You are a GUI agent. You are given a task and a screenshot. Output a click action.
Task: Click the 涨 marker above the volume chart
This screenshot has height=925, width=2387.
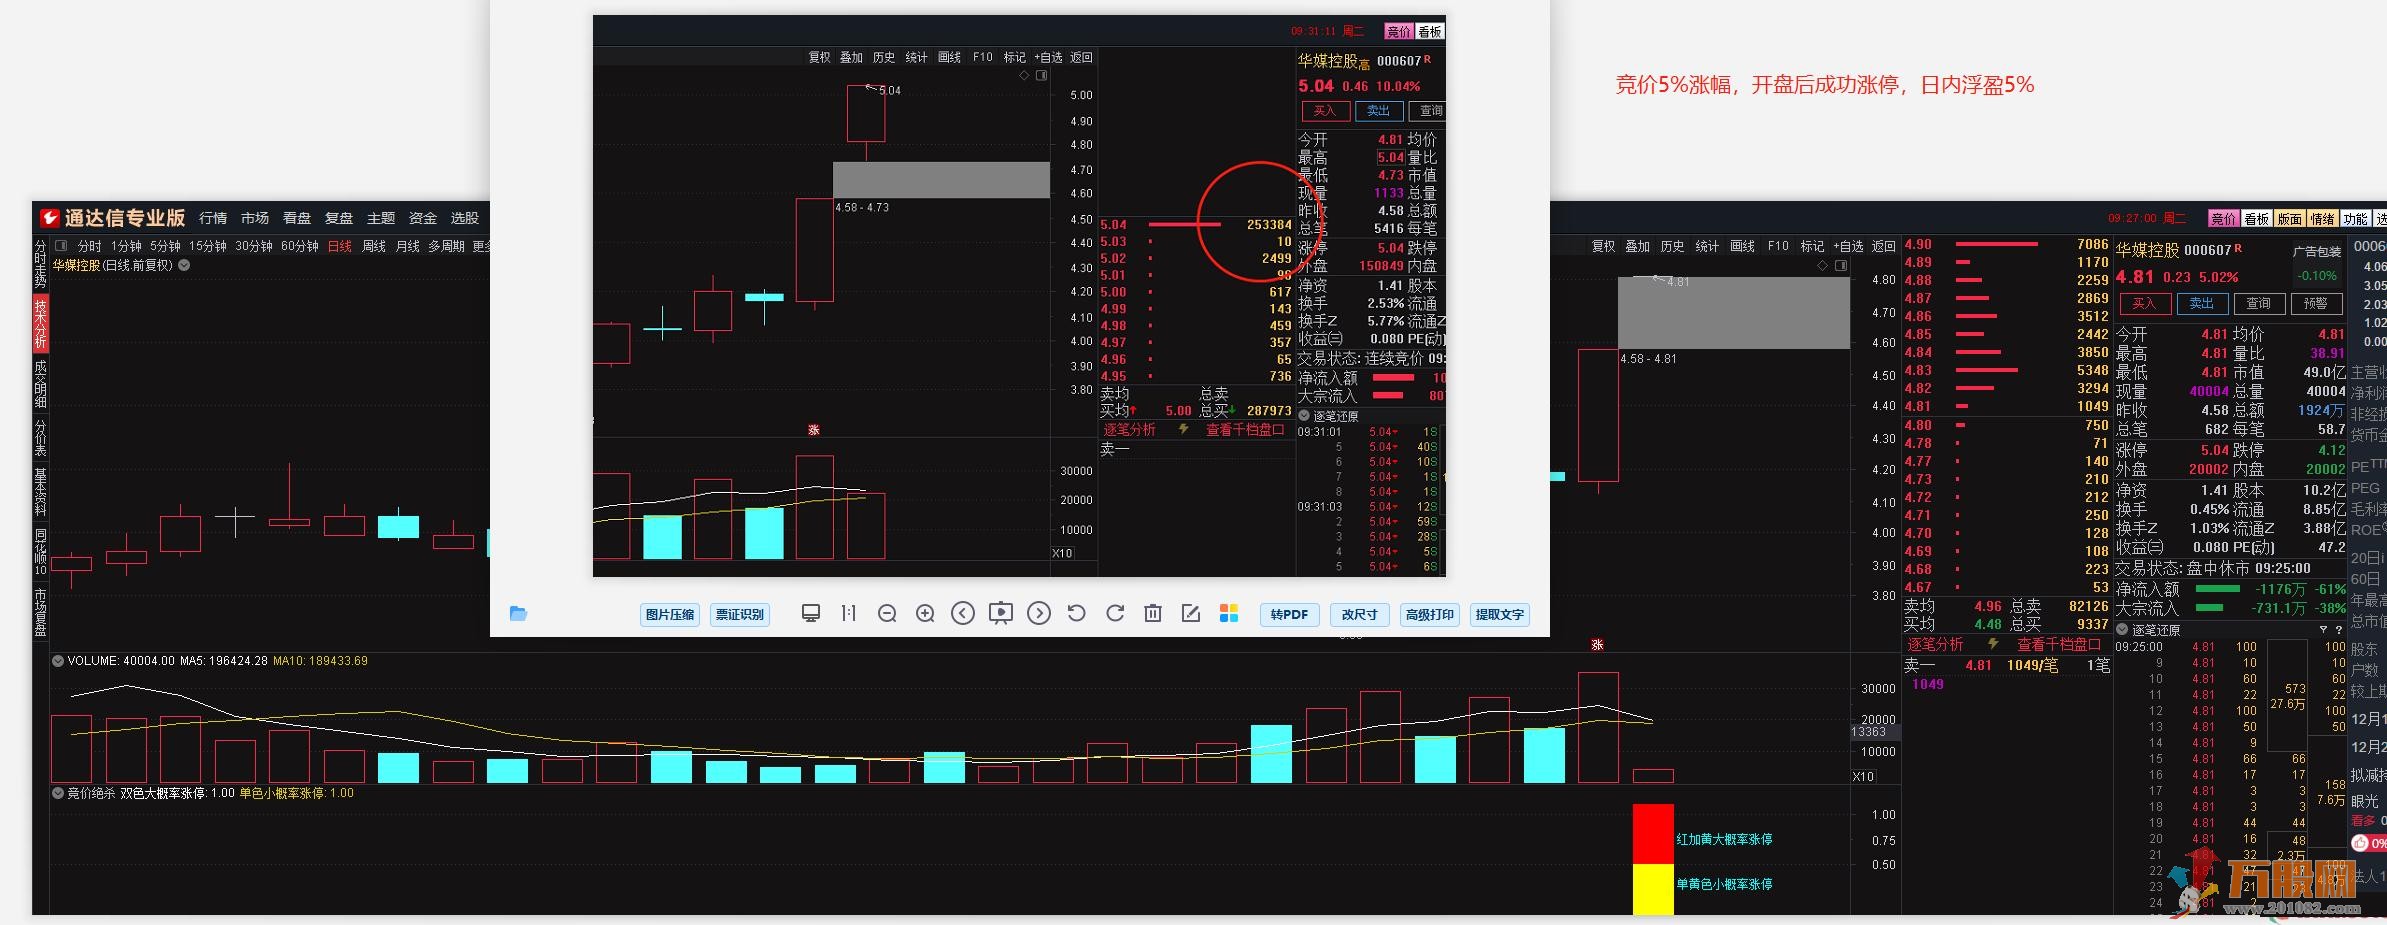coord(1597,645)
